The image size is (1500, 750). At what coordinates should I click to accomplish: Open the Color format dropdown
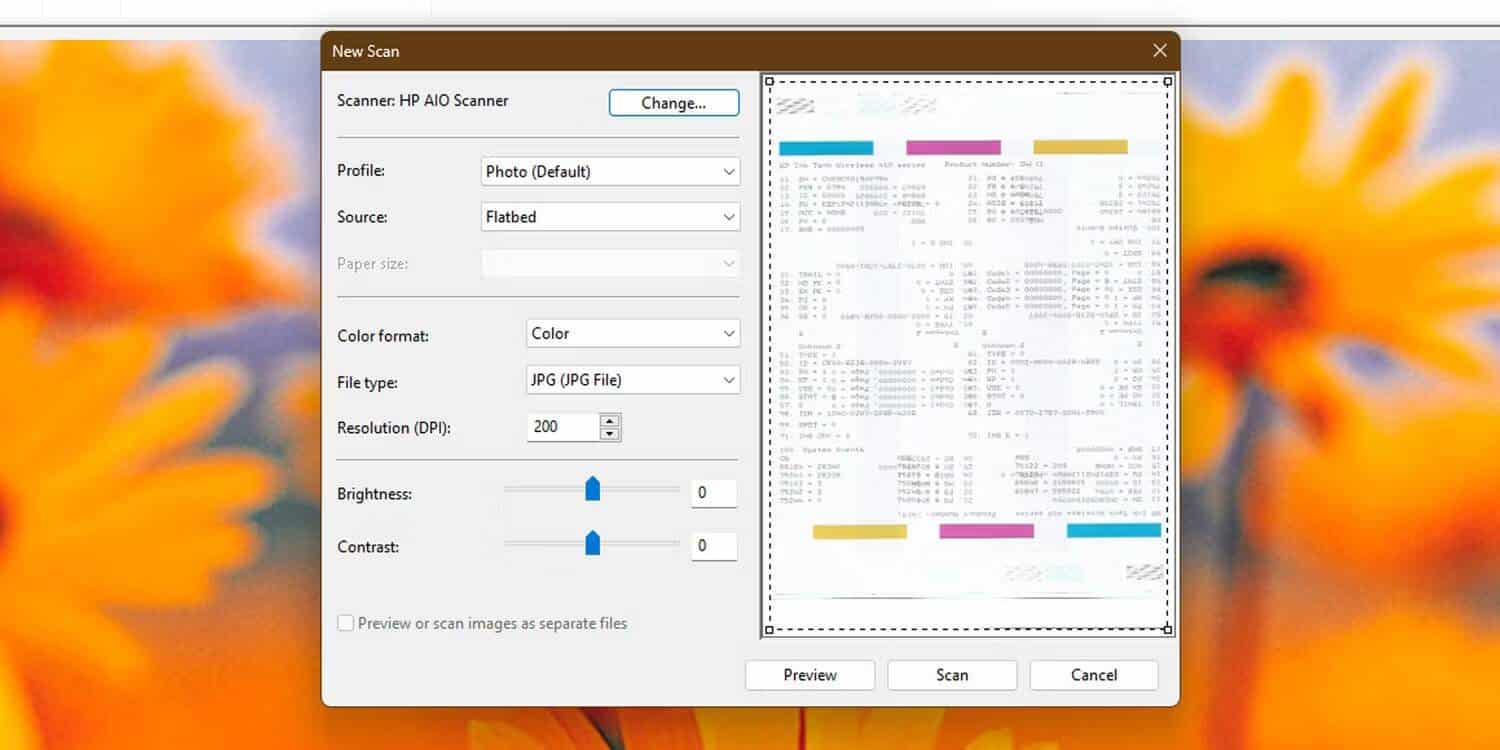pyautogui.click(x=632, y=334)
